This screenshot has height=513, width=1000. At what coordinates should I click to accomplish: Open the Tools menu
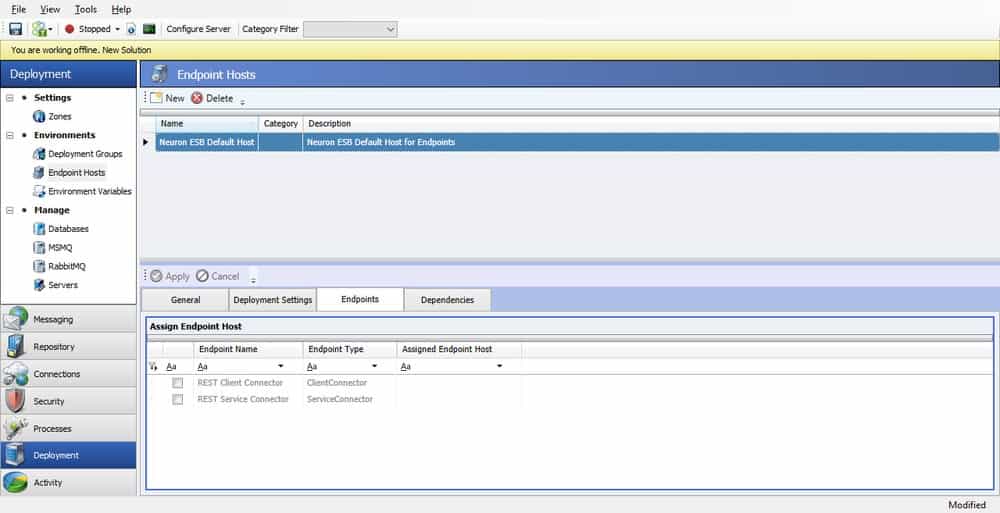tap(85, 10)
